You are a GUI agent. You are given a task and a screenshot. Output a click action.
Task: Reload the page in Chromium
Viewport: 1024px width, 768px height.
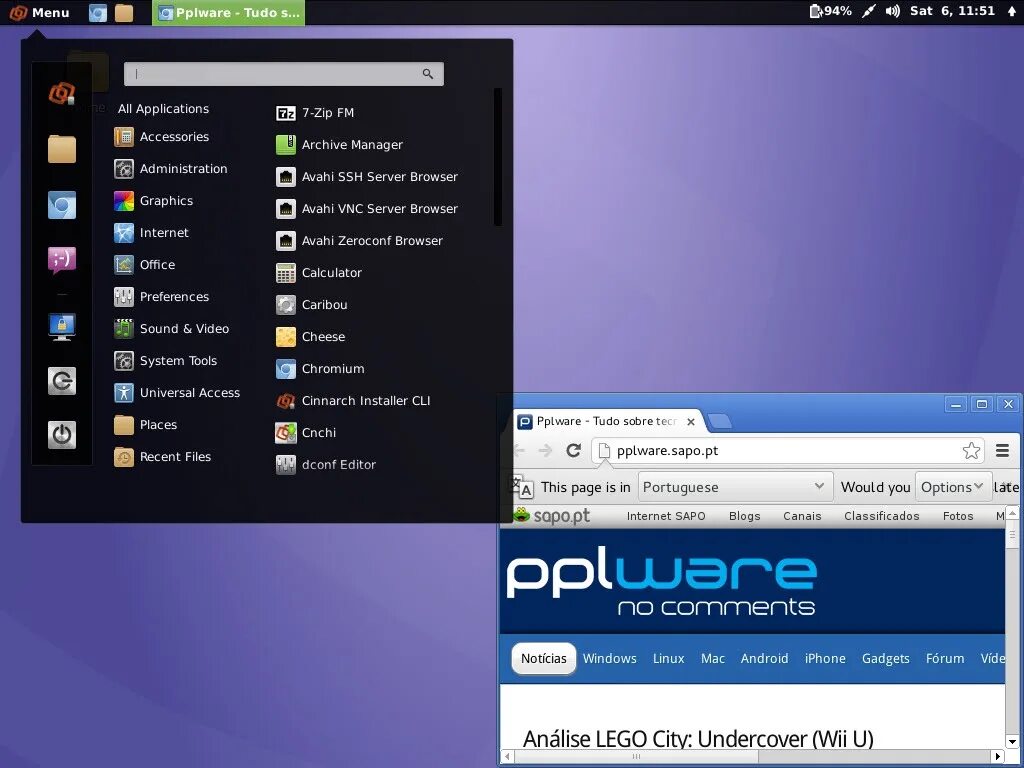click(573, 450)
